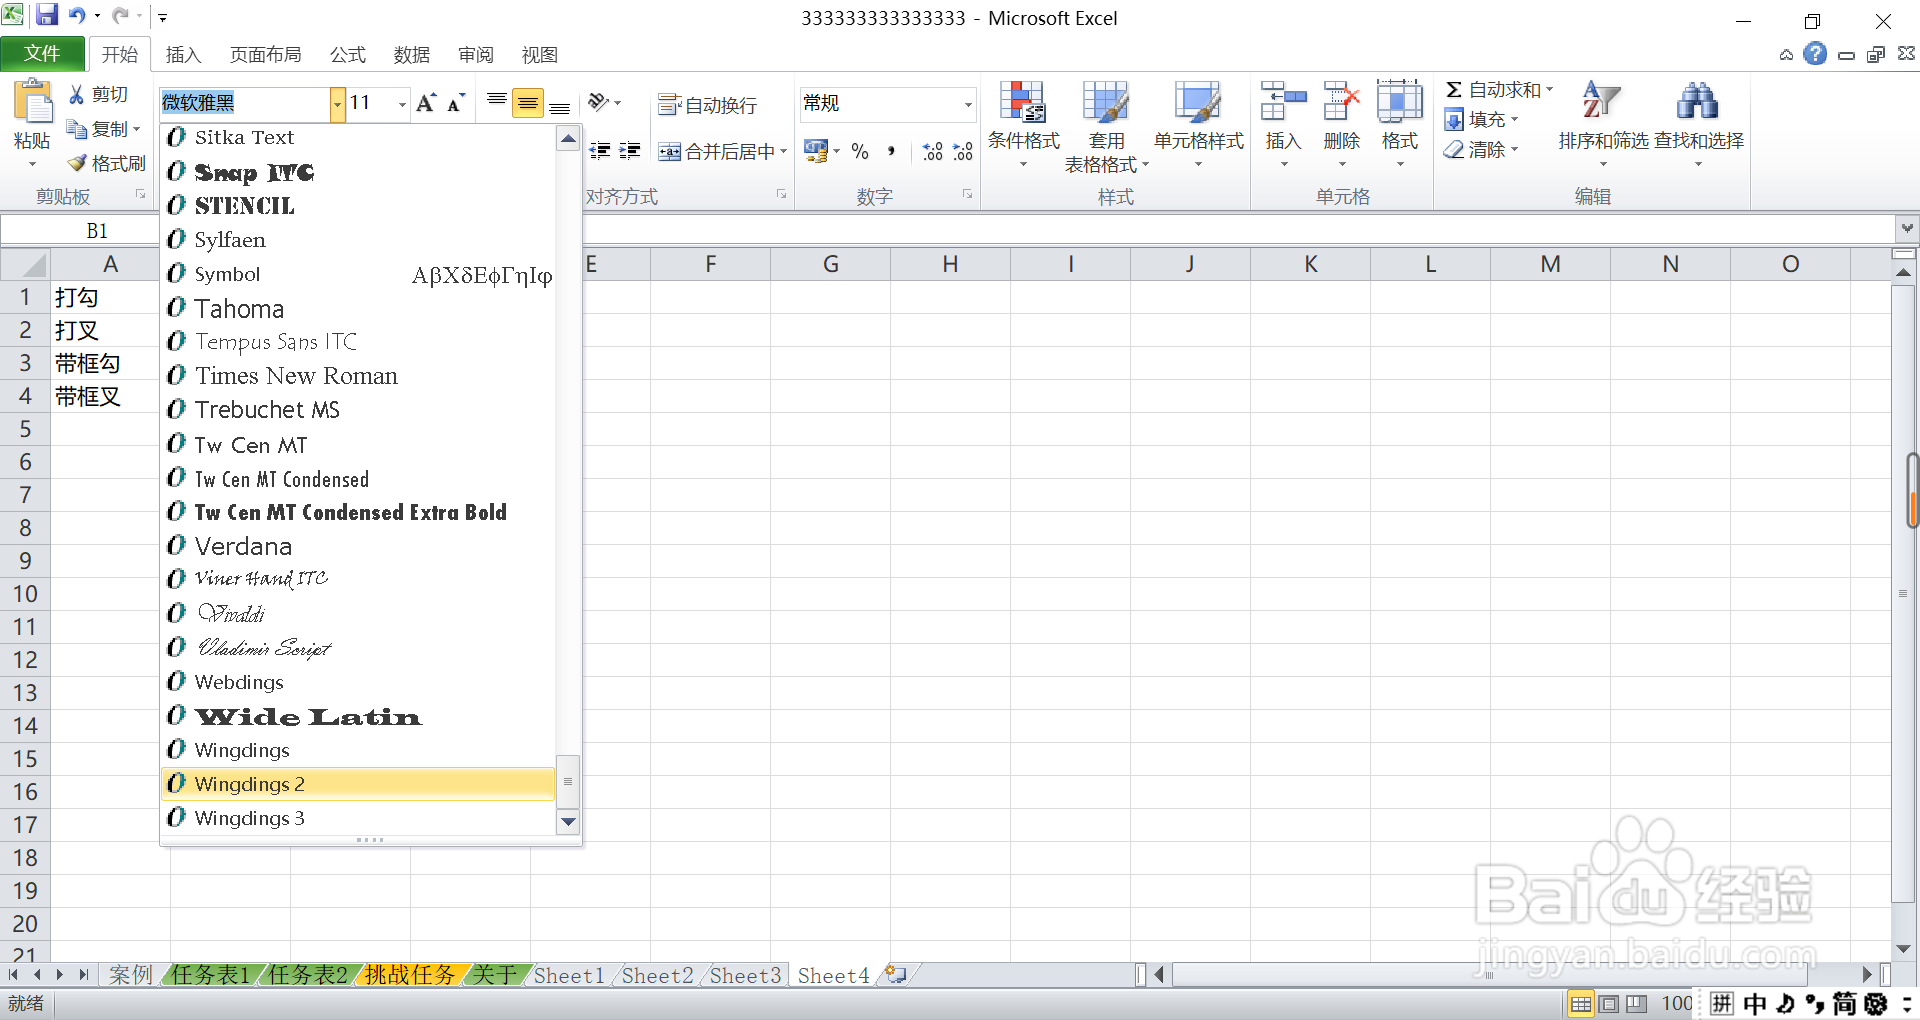
Task: Choose Tahoma font from list
Action: point(358,308)
